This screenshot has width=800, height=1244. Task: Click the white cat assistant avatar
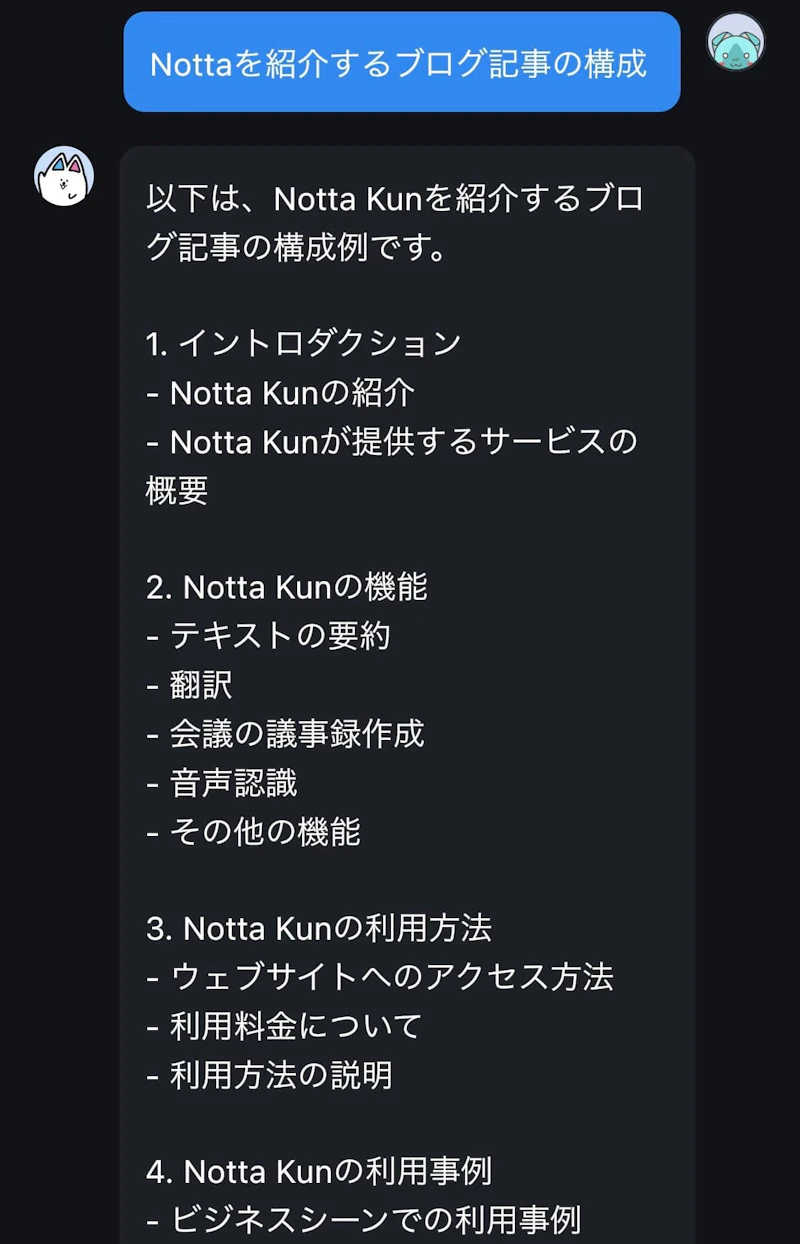click(62, 176)
